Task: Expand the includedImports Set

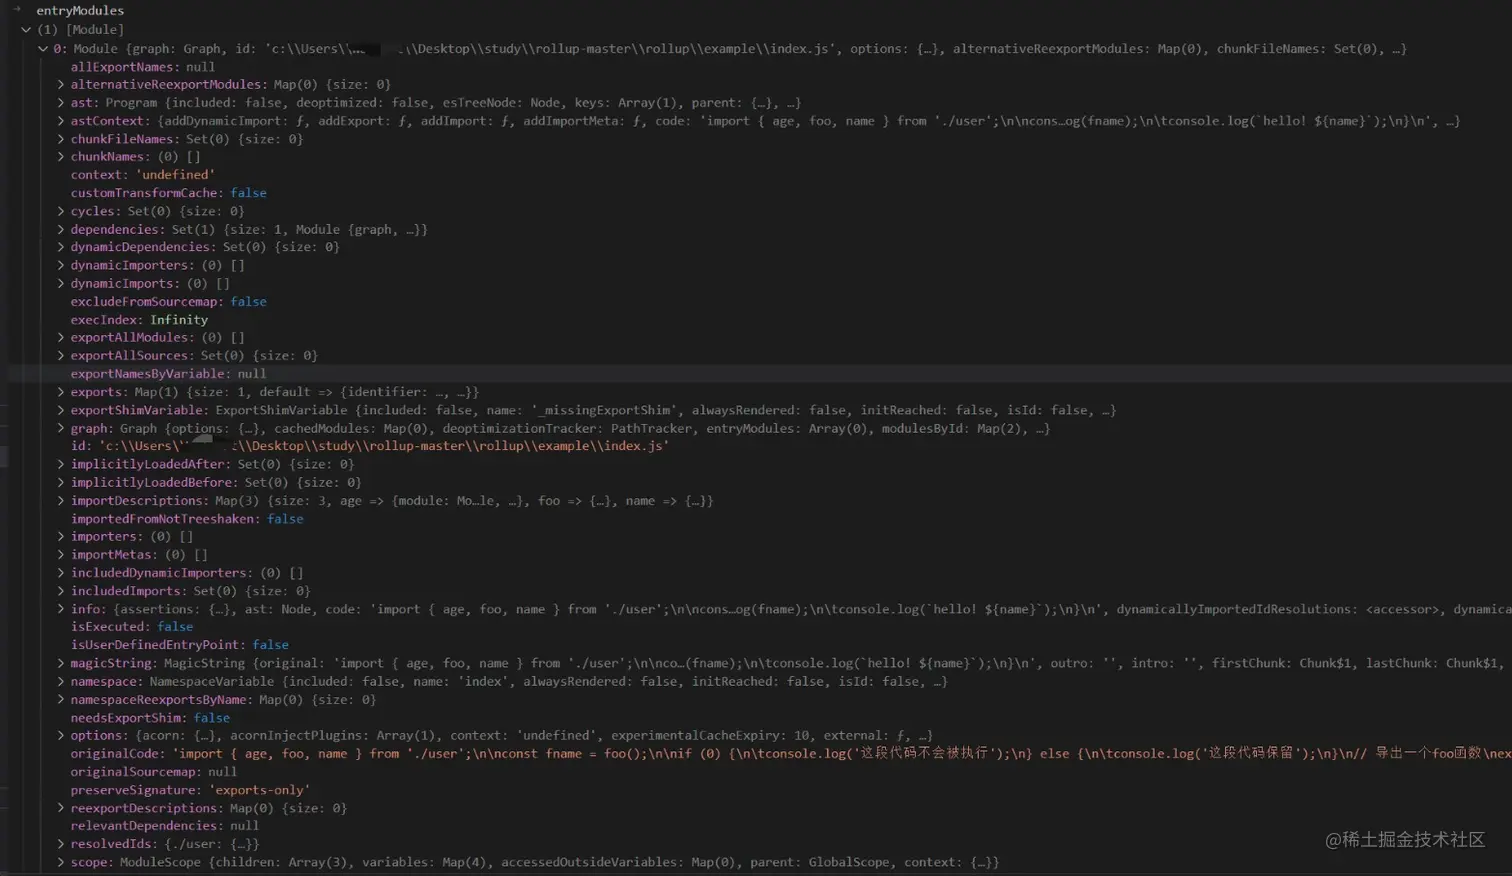Action: click(61, 591)
